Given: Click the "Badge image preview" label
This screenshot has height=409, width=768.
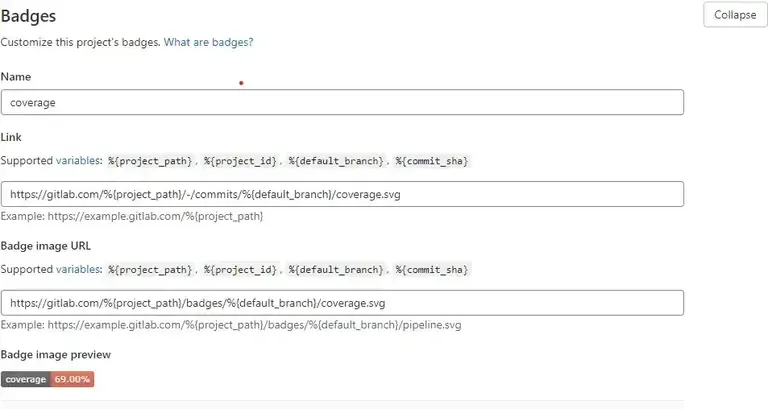Looking at the screenshot, I should click(x=56, y=354).
